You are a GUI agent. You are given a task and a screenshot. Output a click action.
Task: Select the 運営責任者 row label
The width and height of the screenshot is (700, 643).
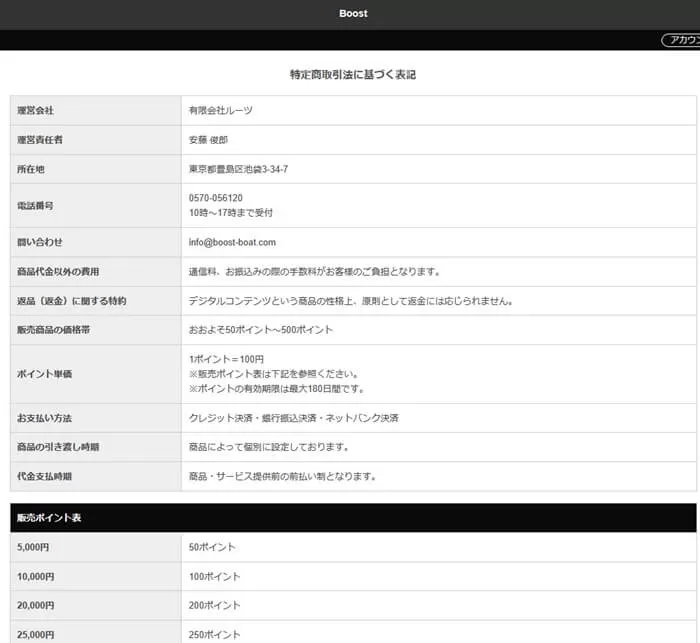[40, 140]
